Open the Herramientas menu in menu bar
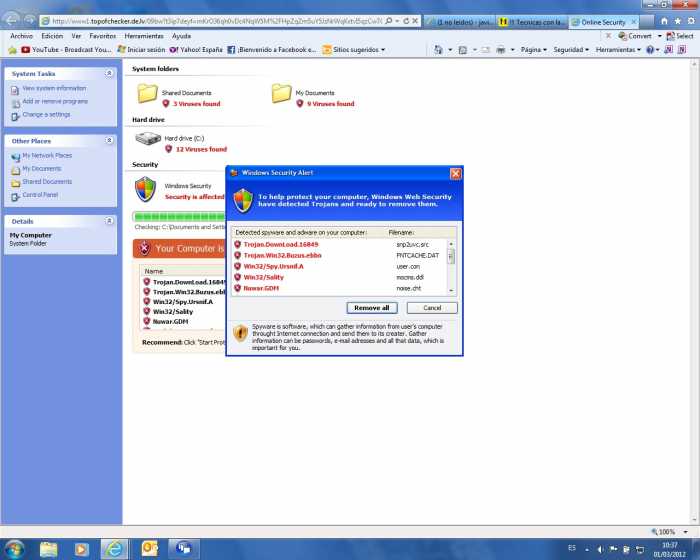The height and width of the screenshot is (560, 700). coord(144,36)
